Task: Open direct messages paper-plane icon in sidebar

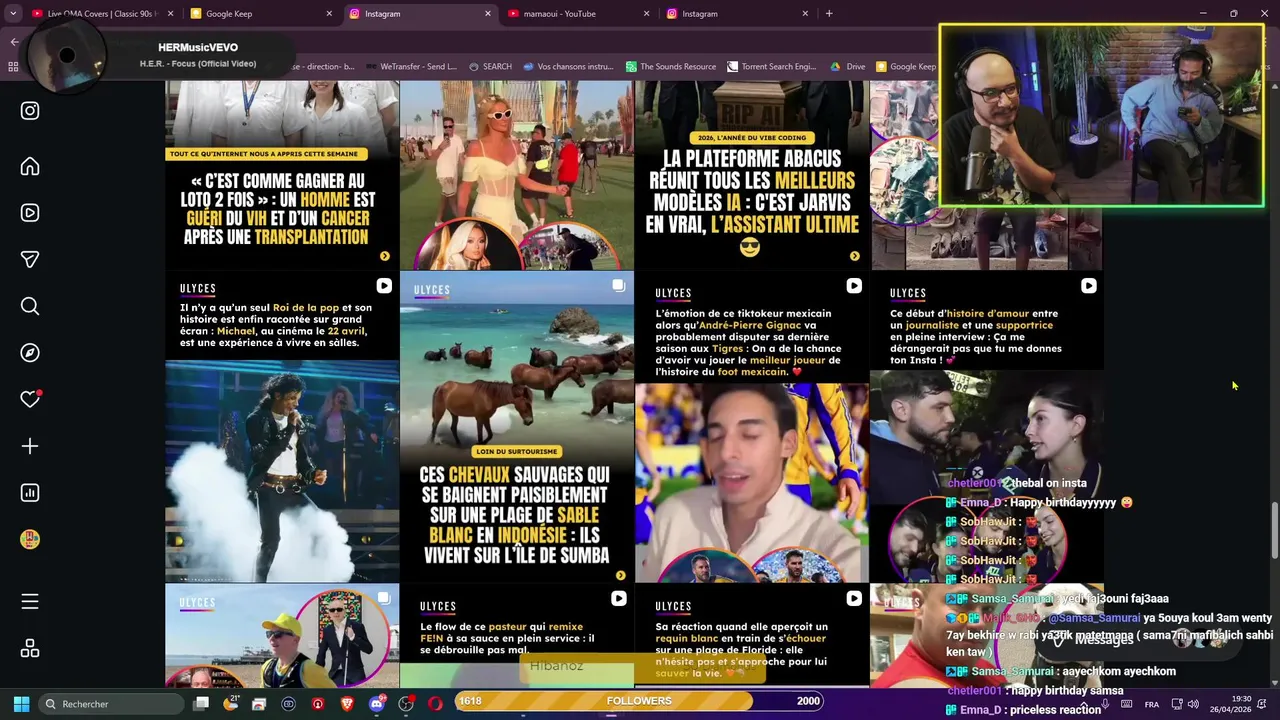Action: point(30,259)
